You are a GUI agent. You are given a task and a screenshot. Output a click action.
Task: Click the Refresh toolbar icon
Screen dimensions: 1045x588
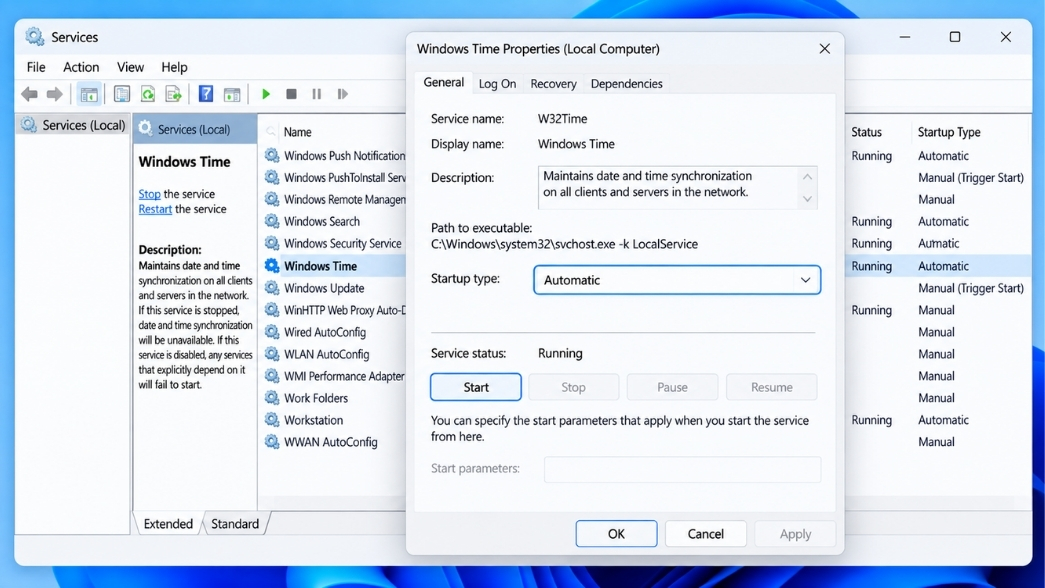point(147,94)
